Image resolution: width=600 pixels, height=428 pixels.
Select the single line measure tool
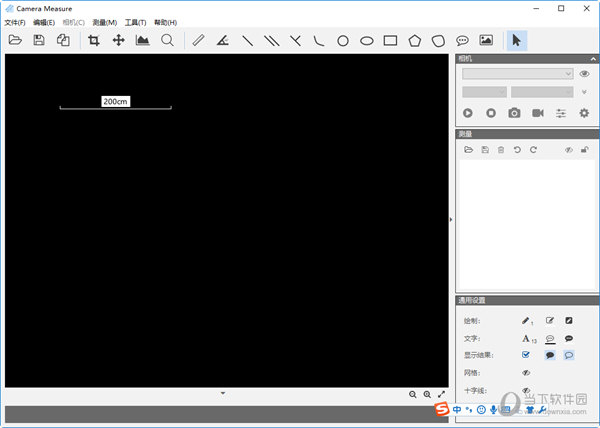248,41
